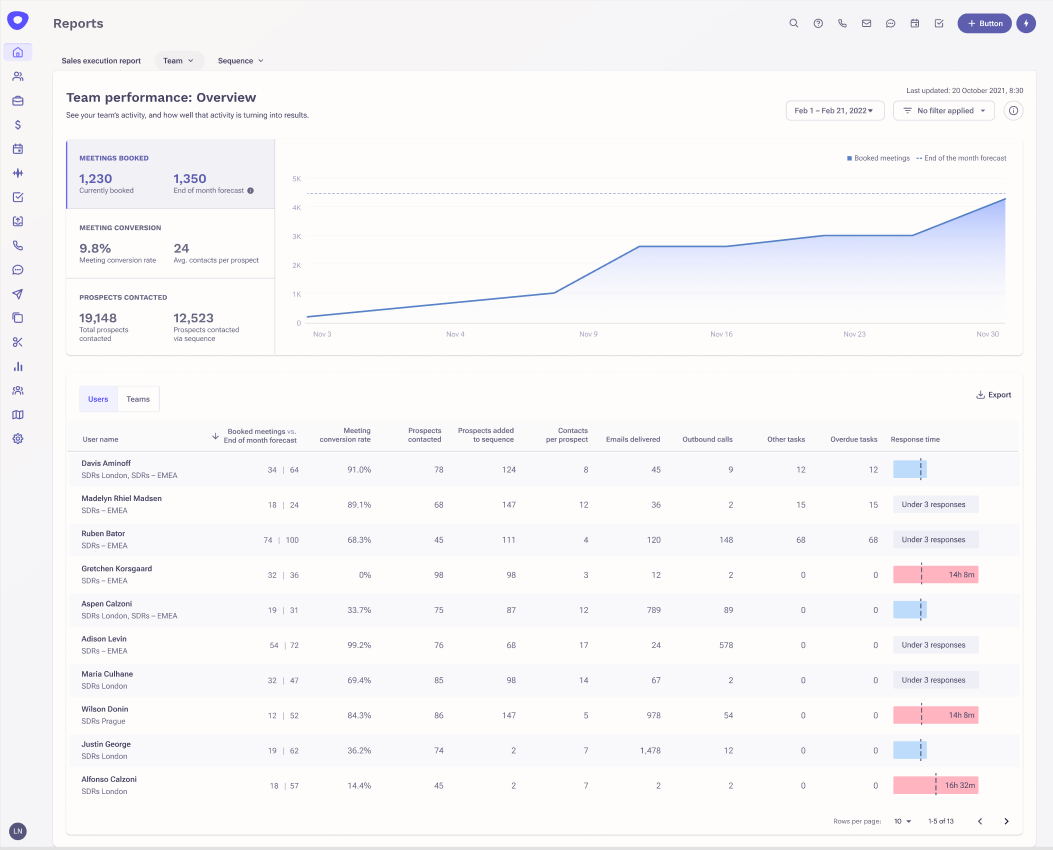Select the paper plane sequences icon in sidebar
The image size is (1053, 850).
[18, 293]
